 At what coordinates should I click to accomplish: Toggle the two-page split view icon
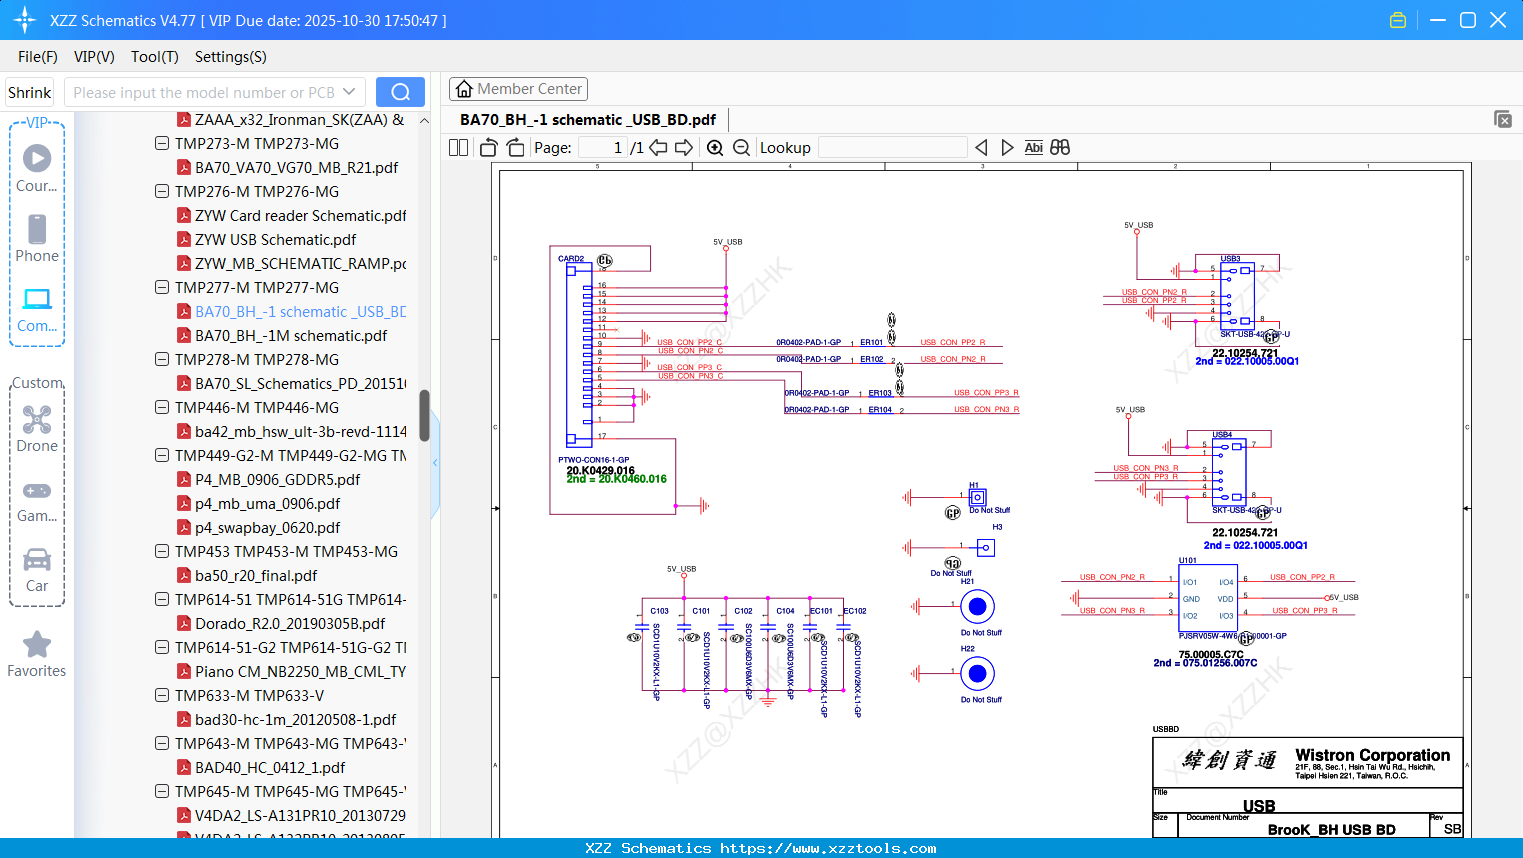459,148
